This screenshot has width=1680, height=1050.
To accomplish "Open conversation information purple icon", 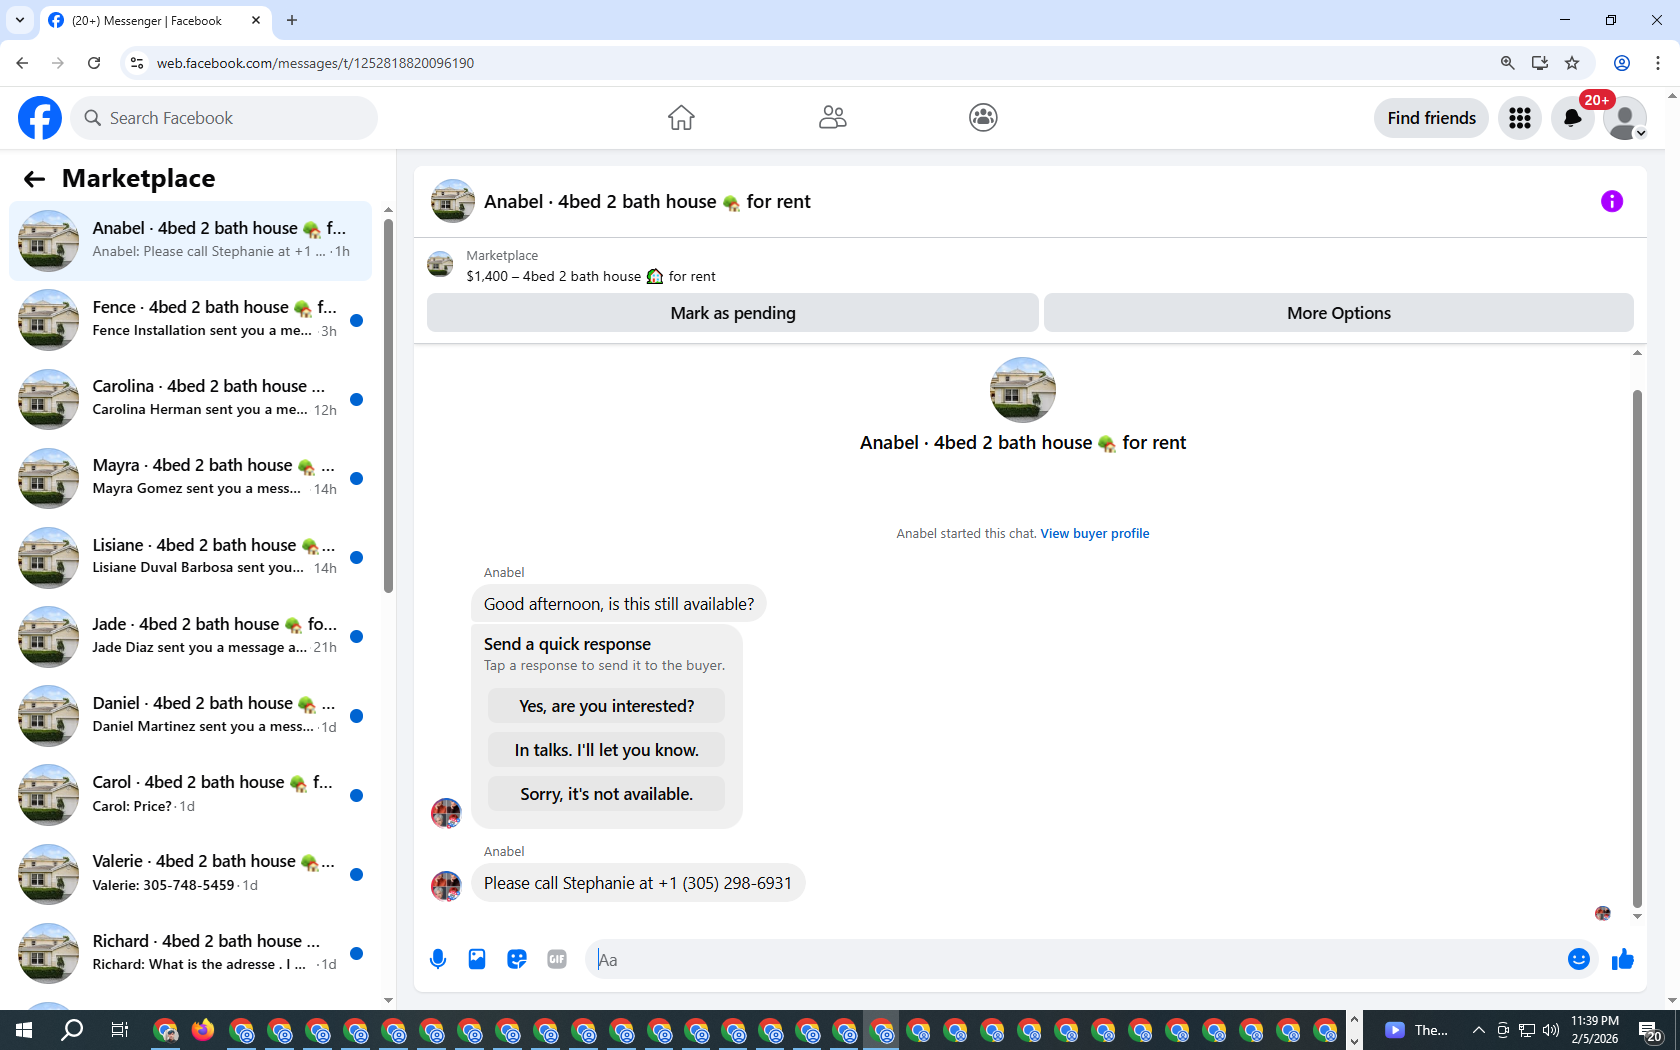I will coord(1612,201).
